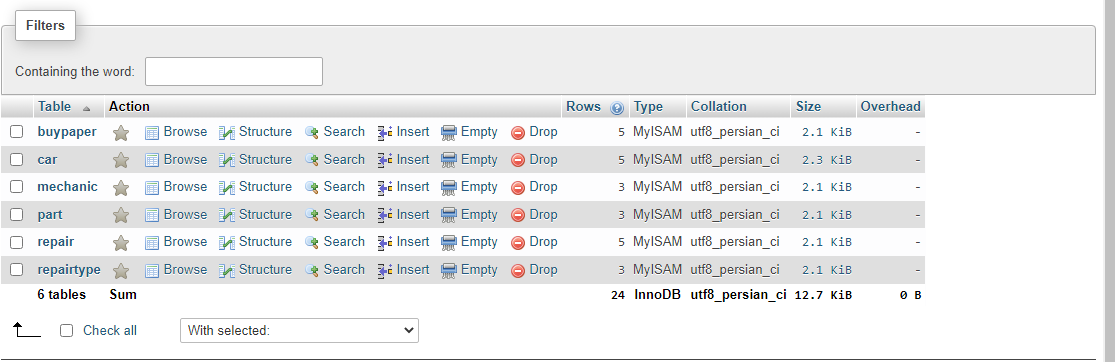Open the repairtype table link
The image size is (1115, 362).
tap(69, 270)
